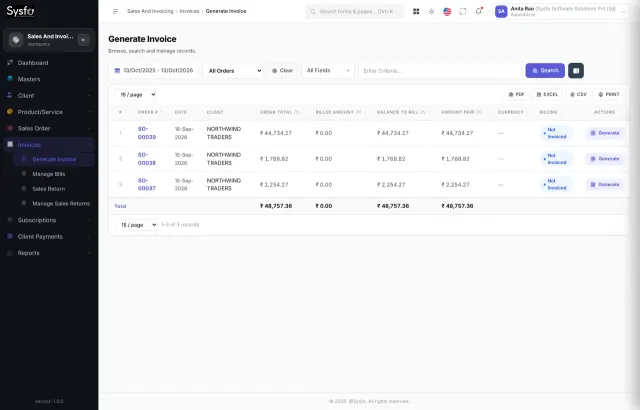Image resolution: width=640 pixels, height=410 pixels.
Task: Open the All Fields dropdown
Action: (328, 71)
